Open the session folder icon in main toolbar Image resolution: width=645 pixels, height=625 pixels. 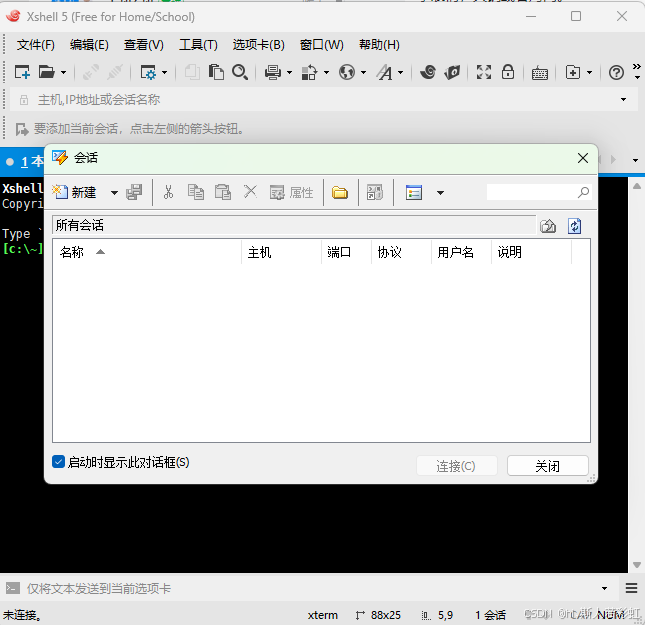[x=46, y=72]
